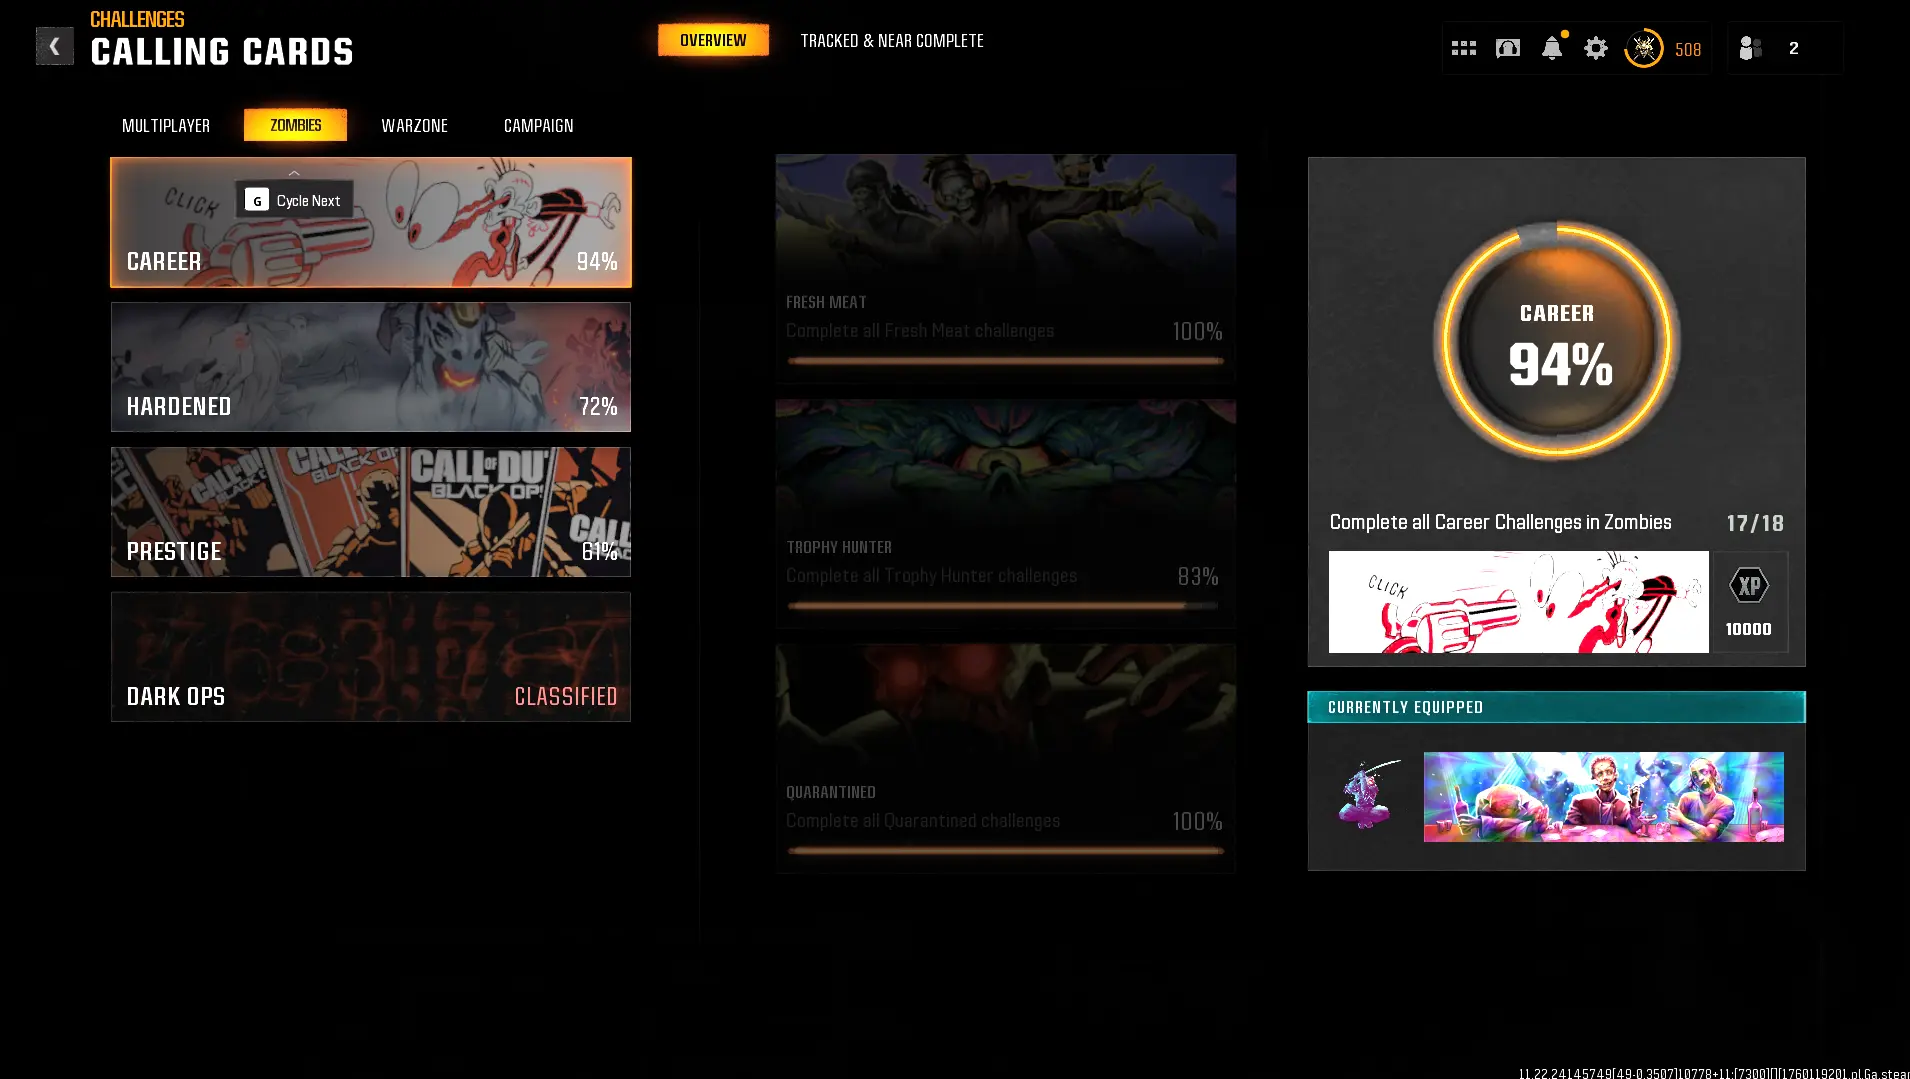The image size is (1910, 1079).
Task: Click the back arrow next to Calling Cards
Action: tap(54, 46)
